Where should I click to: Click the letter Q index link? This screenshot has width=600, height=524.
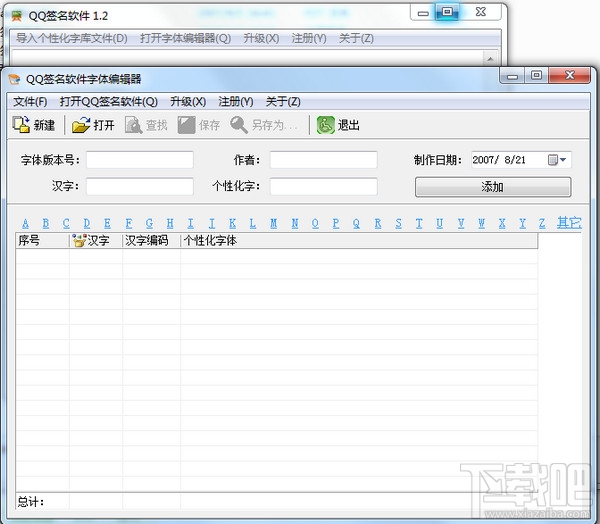click(356, 223)
